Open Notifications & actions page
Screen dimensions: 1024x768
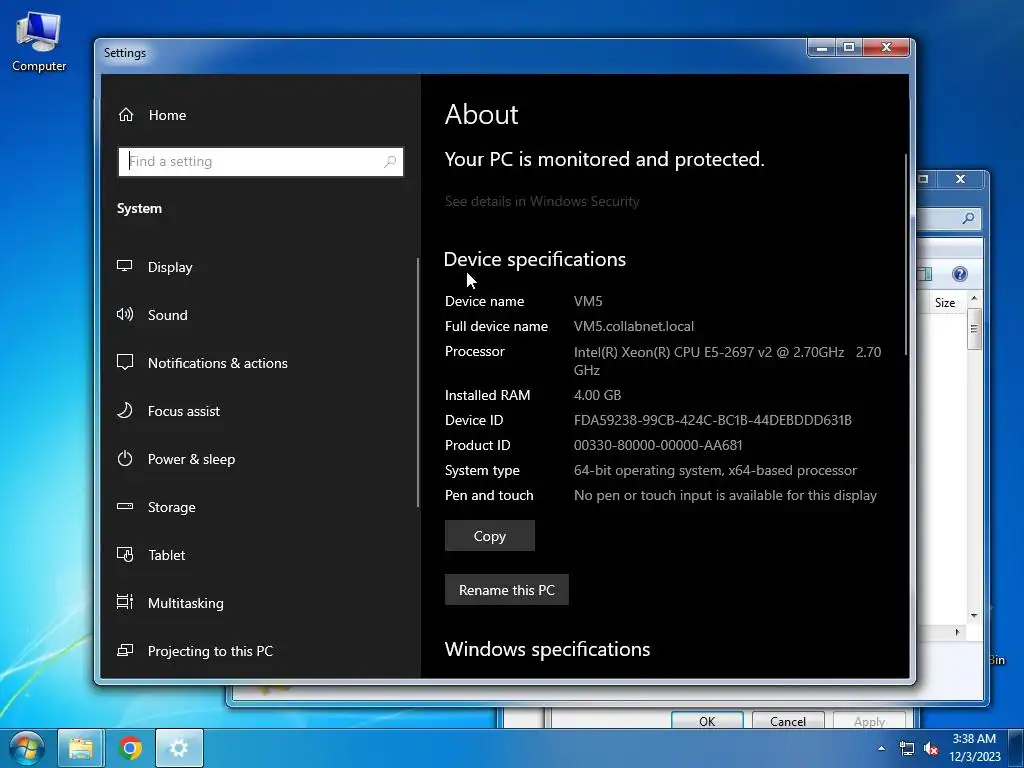coord(217,363)
